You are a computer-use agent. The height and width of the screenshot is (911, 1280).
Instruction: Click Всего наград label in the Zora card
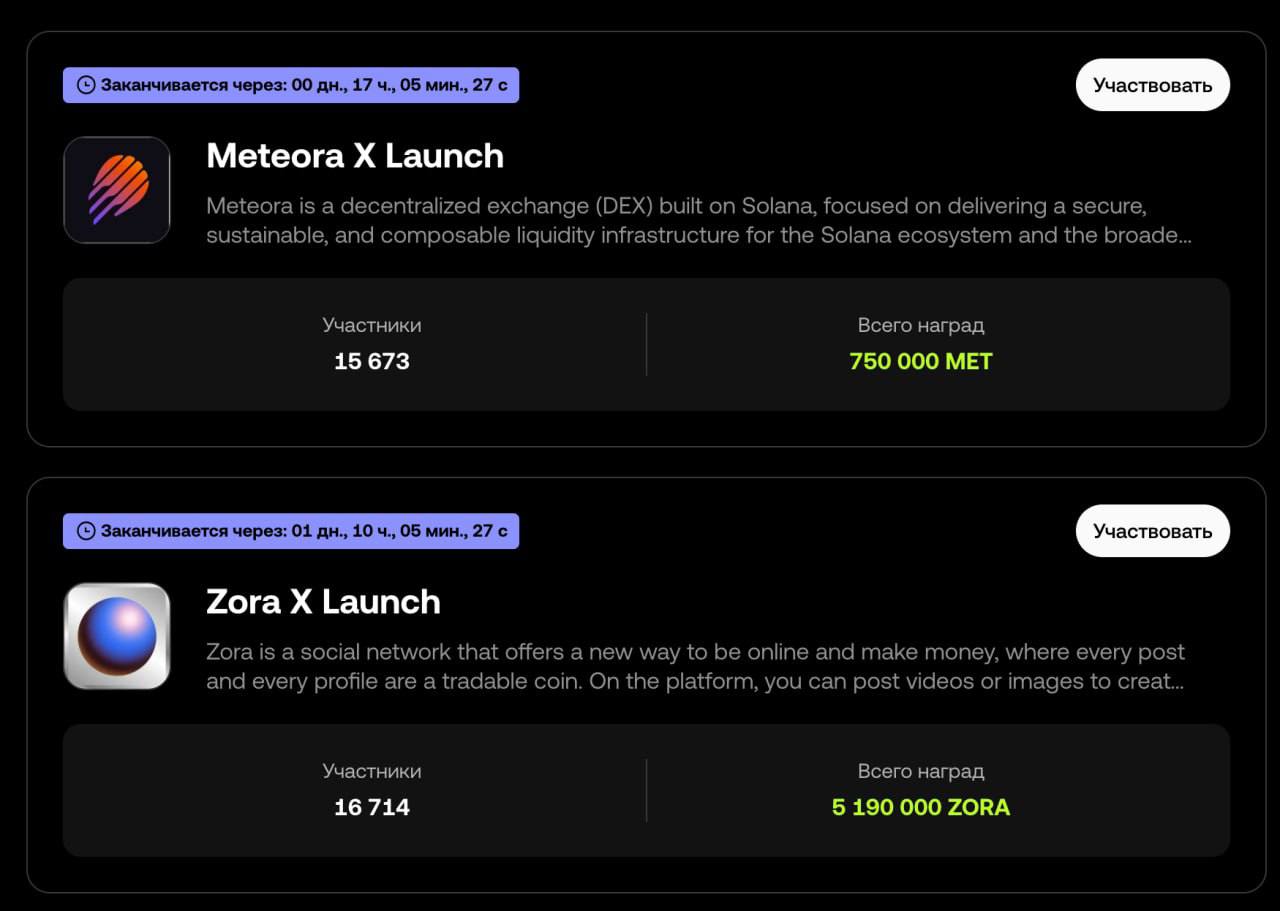pyautogui.click(x=921, y=772)
